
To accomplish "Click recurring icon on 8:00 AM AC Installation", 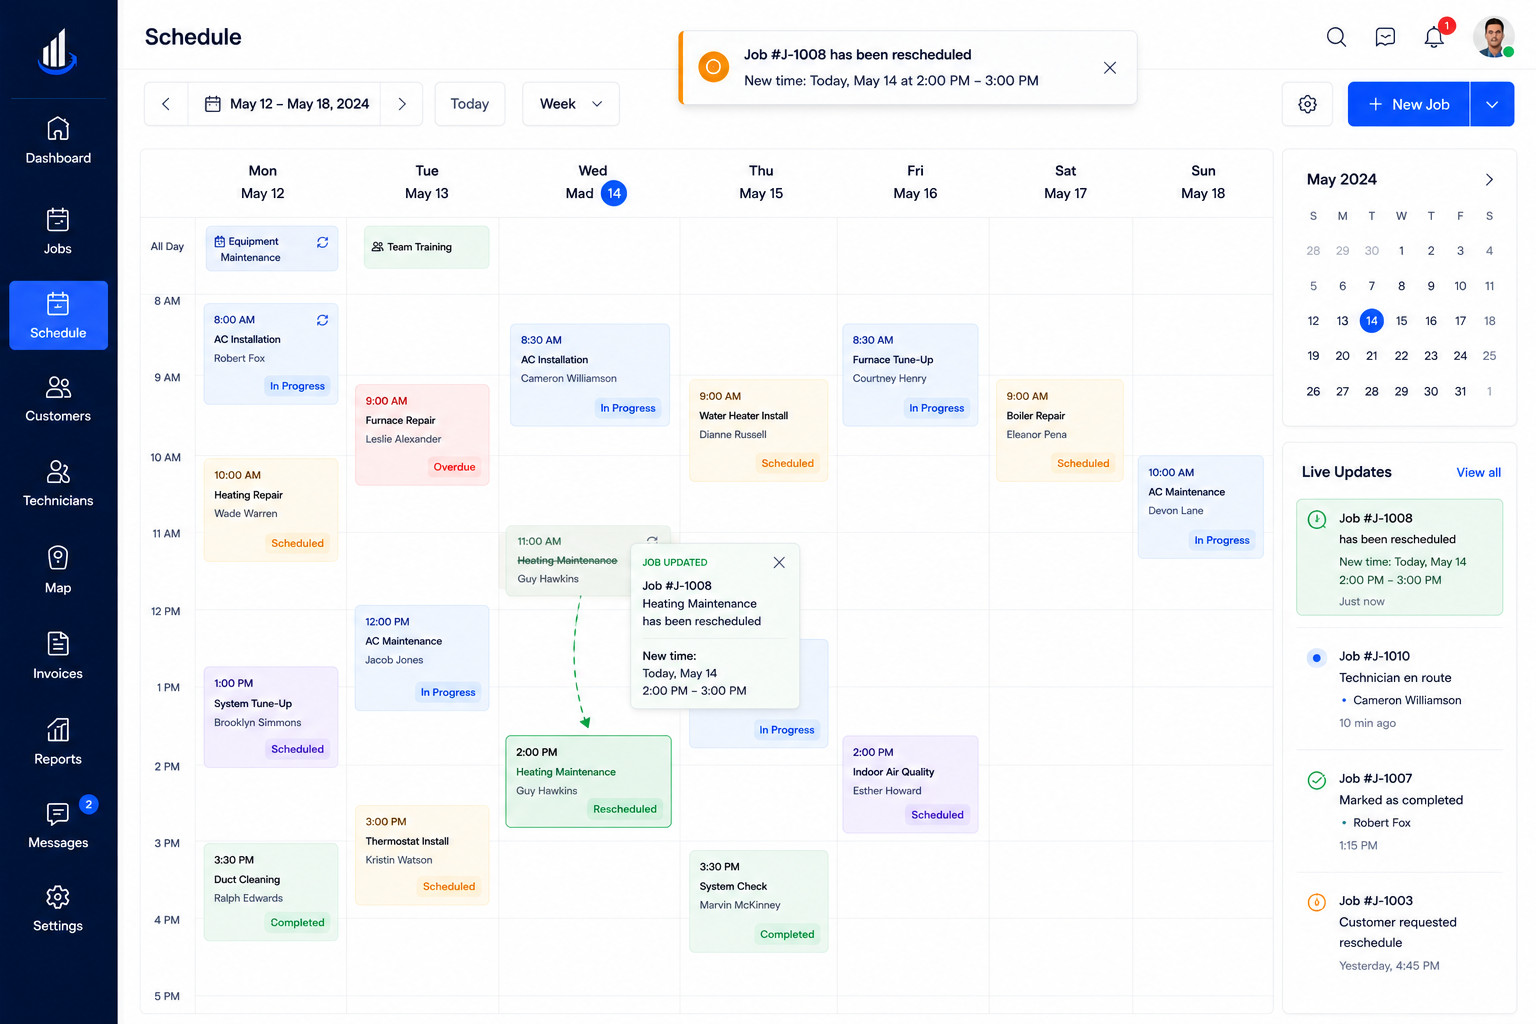I will [322, 320].
